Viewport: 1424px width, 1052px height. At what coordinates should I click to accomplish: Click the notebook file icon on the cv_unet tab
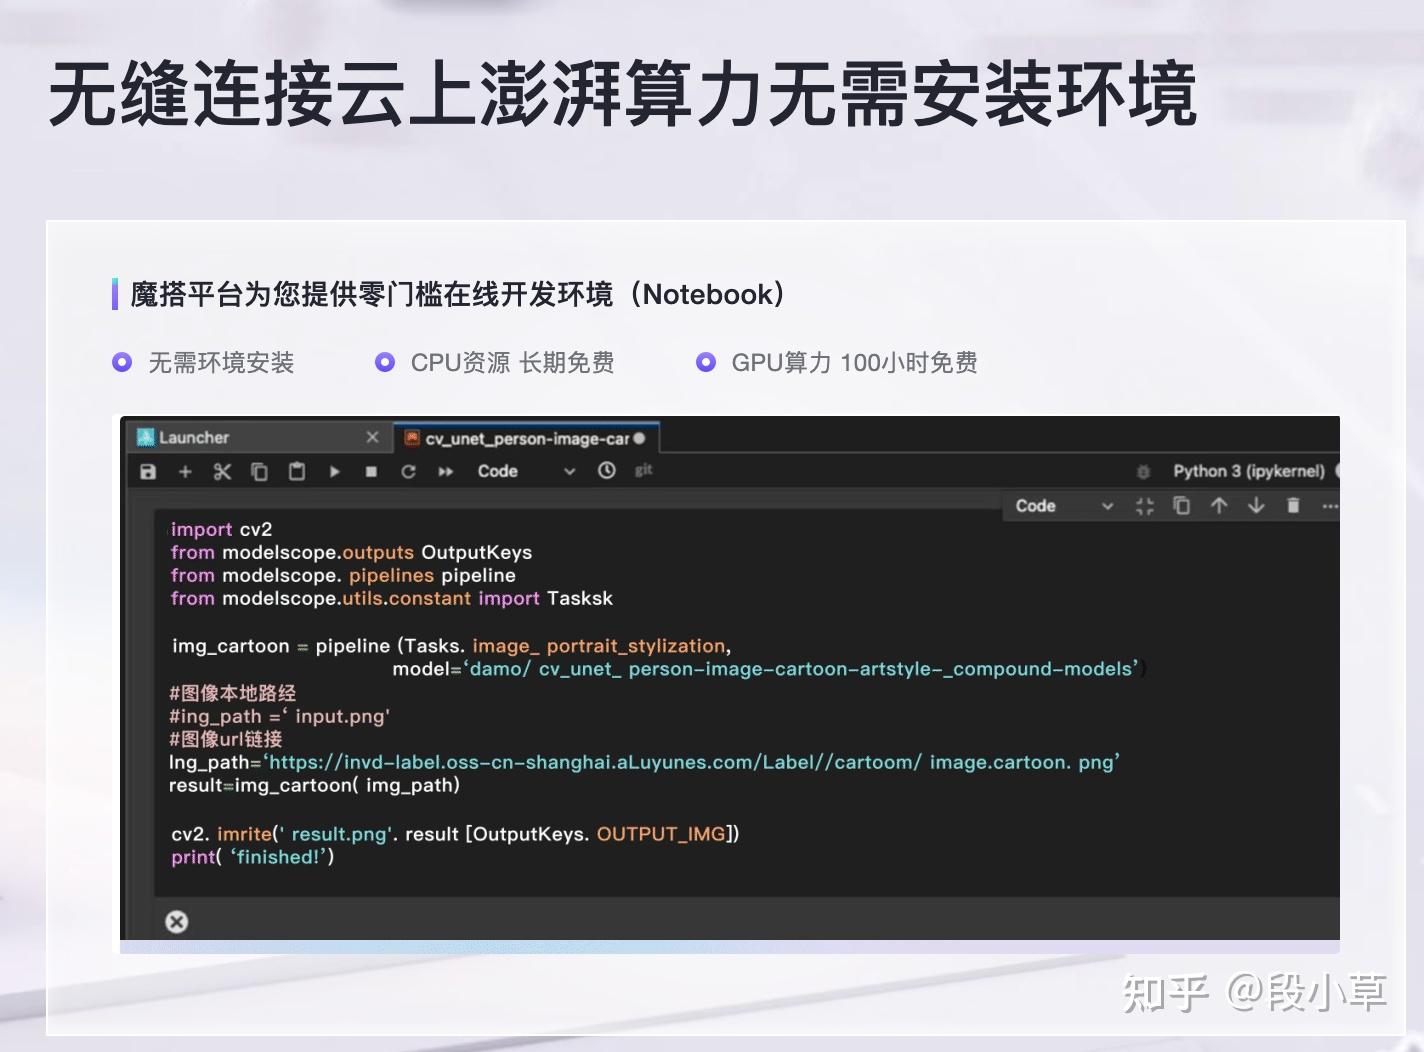(411, 438)
